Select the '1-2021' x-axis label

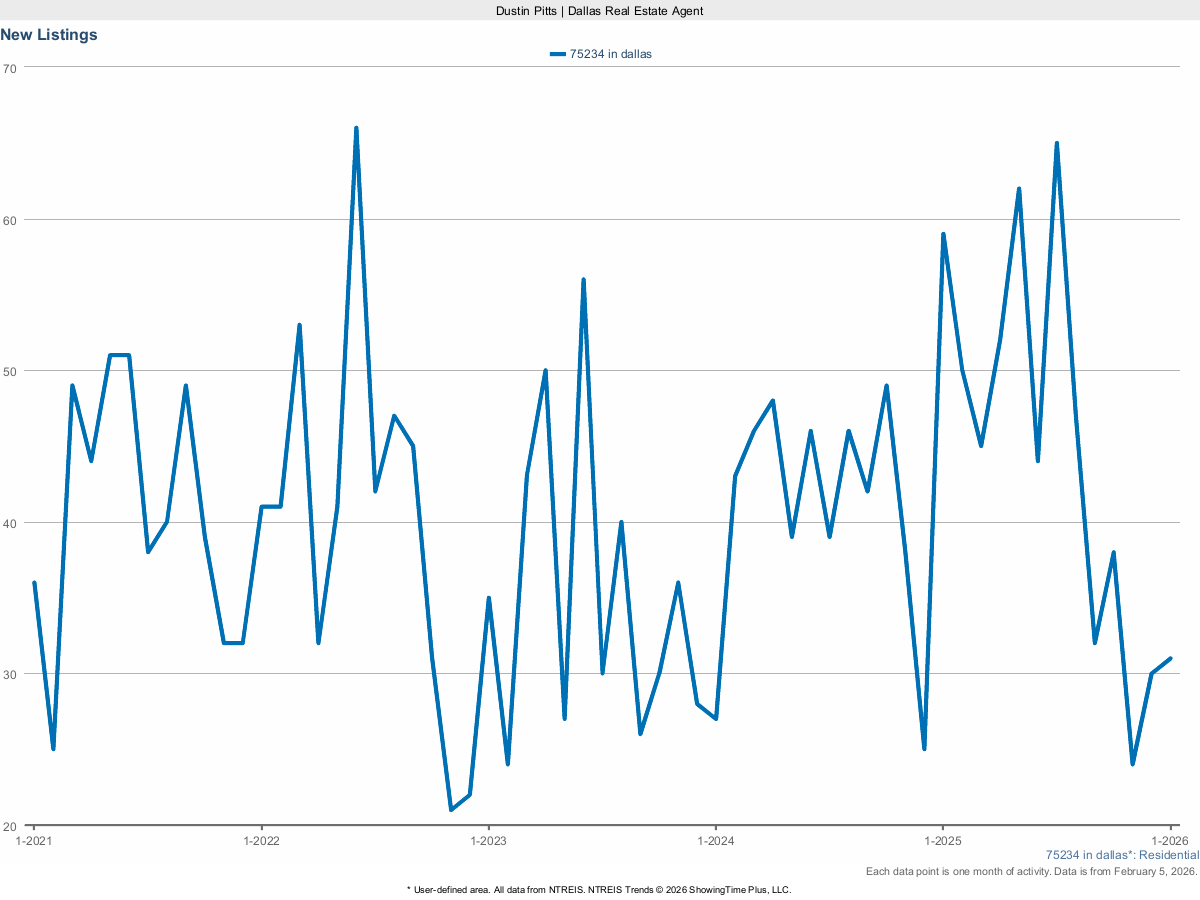36,842
